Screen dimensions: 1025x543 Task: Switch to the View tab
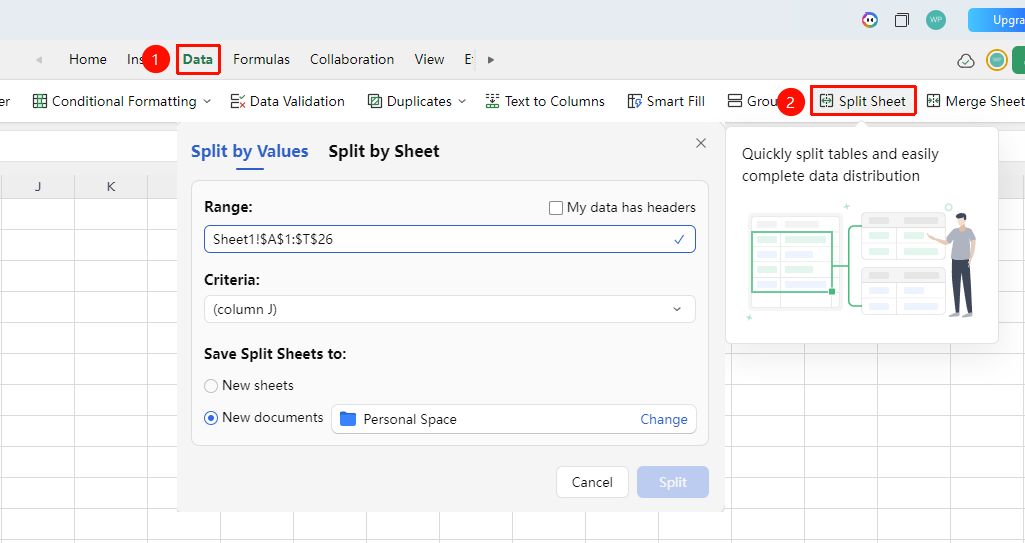click(429, 59)
